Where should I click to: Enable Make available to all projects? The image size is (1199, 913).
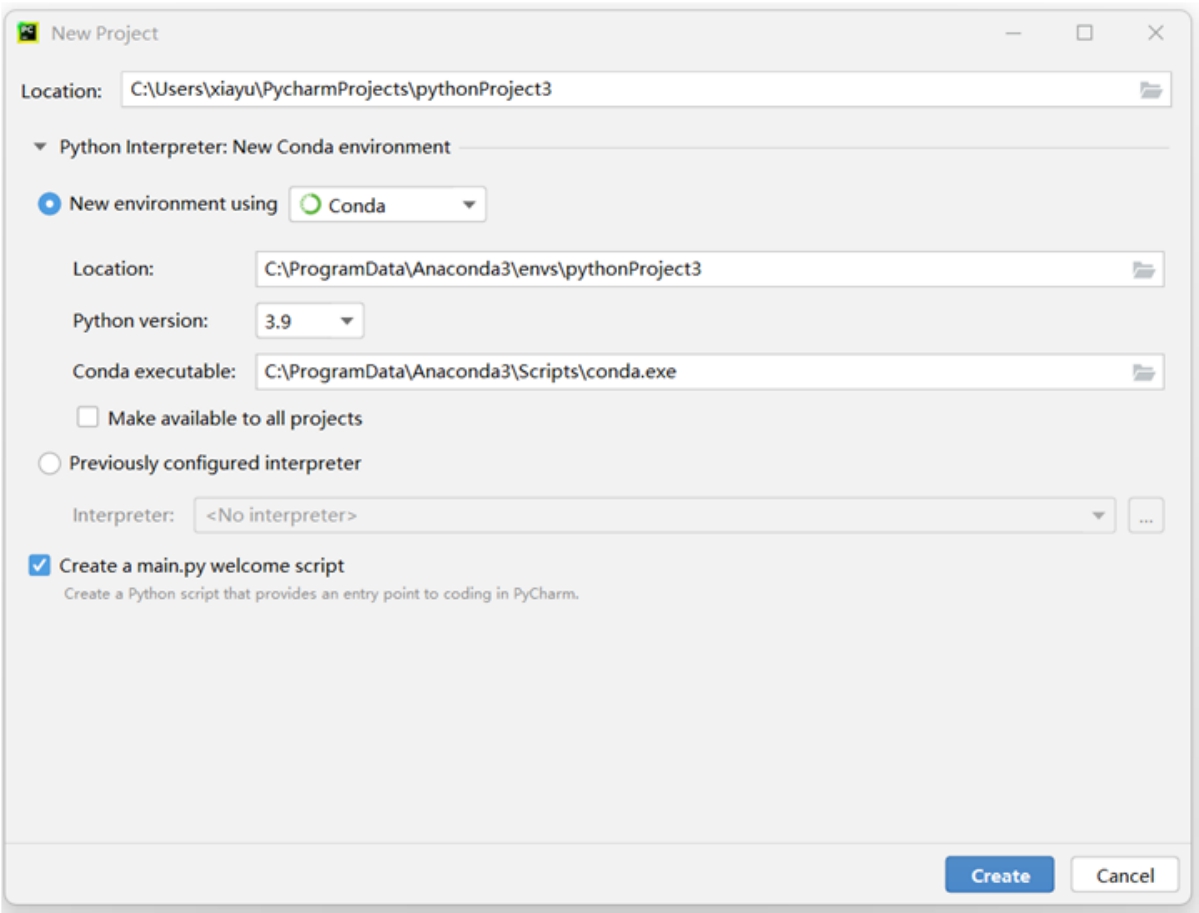(x=88, y=417)
